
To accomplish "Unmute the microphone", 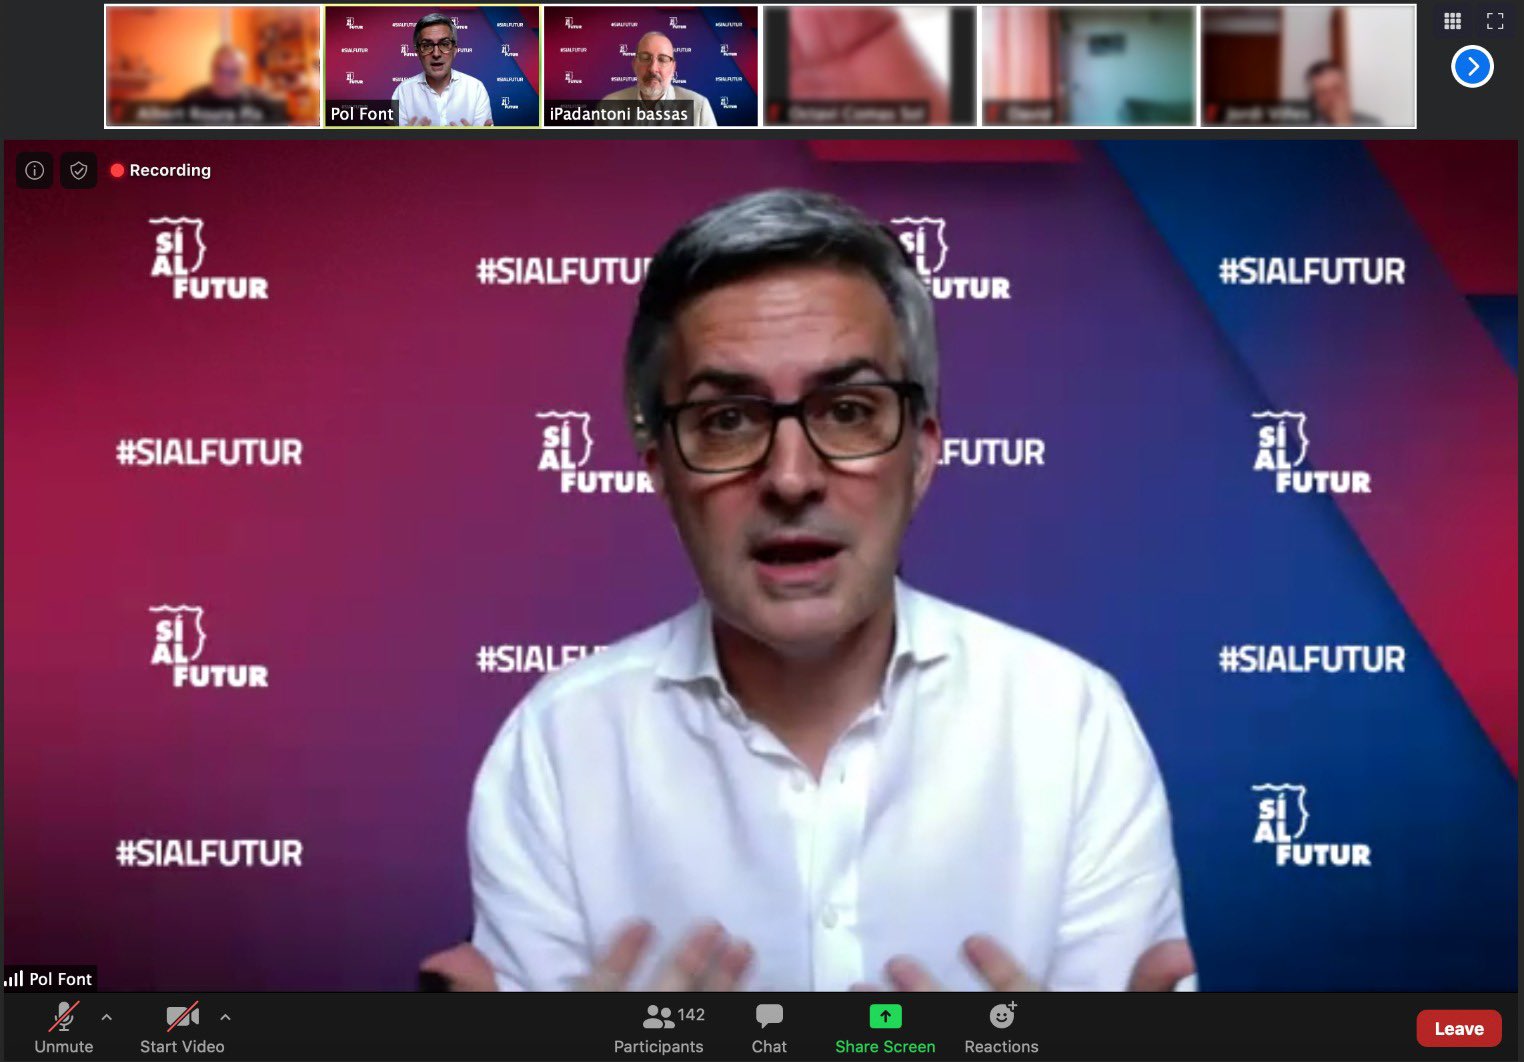I will point(64,1028).
